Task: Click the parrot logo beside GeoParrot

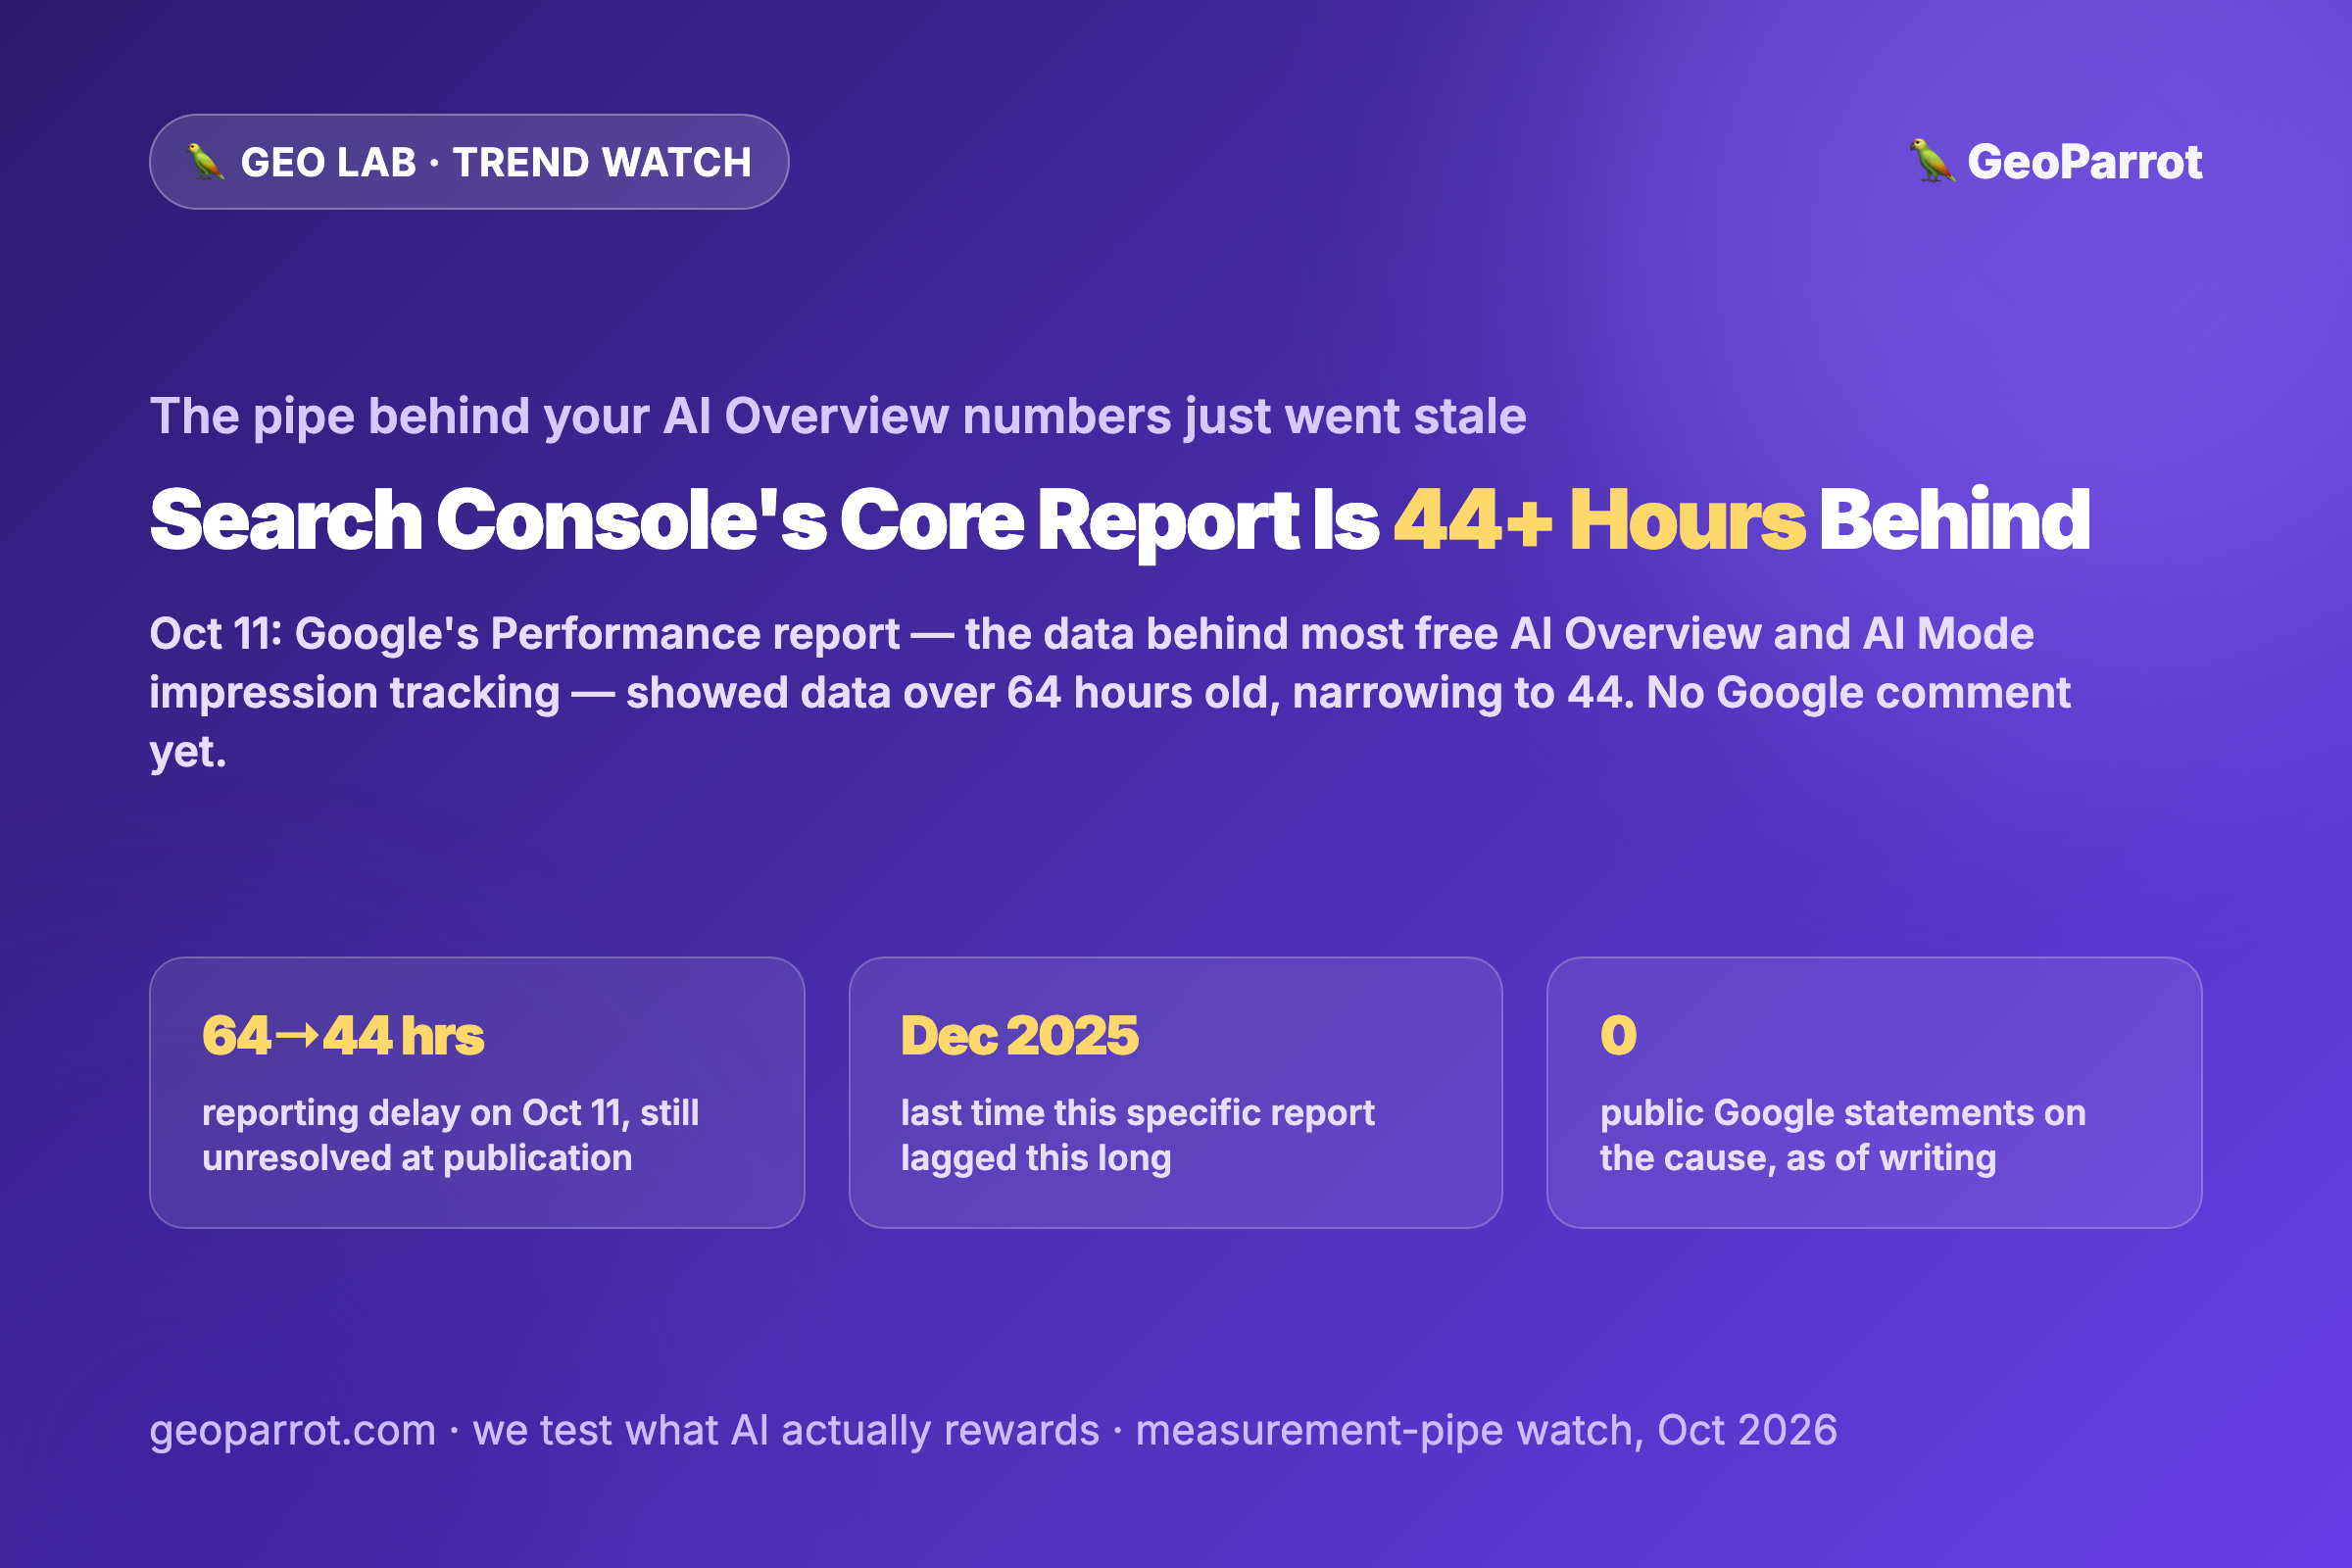Action: click(x=1932, y=161)
